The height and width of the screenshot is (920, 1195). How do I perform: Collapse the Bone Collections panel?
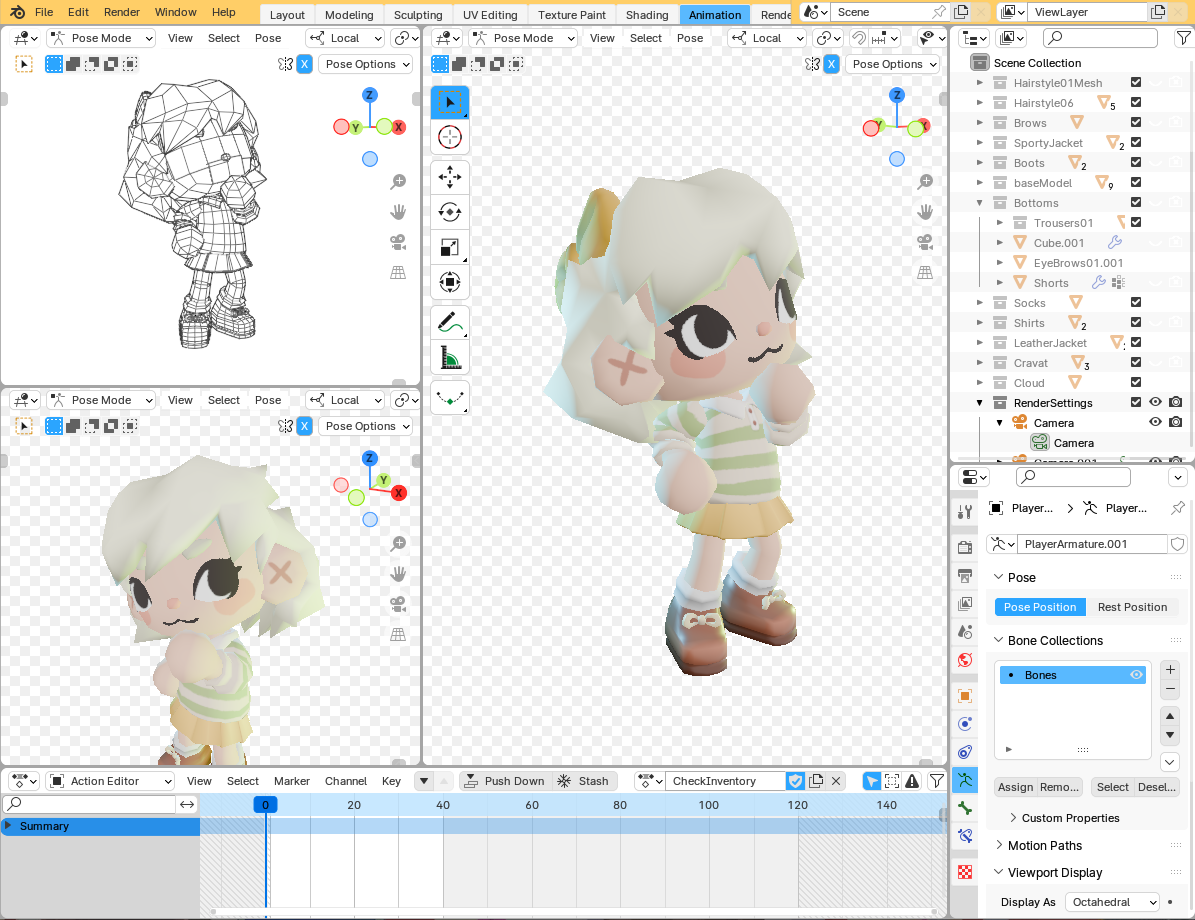tap(998, 640)
